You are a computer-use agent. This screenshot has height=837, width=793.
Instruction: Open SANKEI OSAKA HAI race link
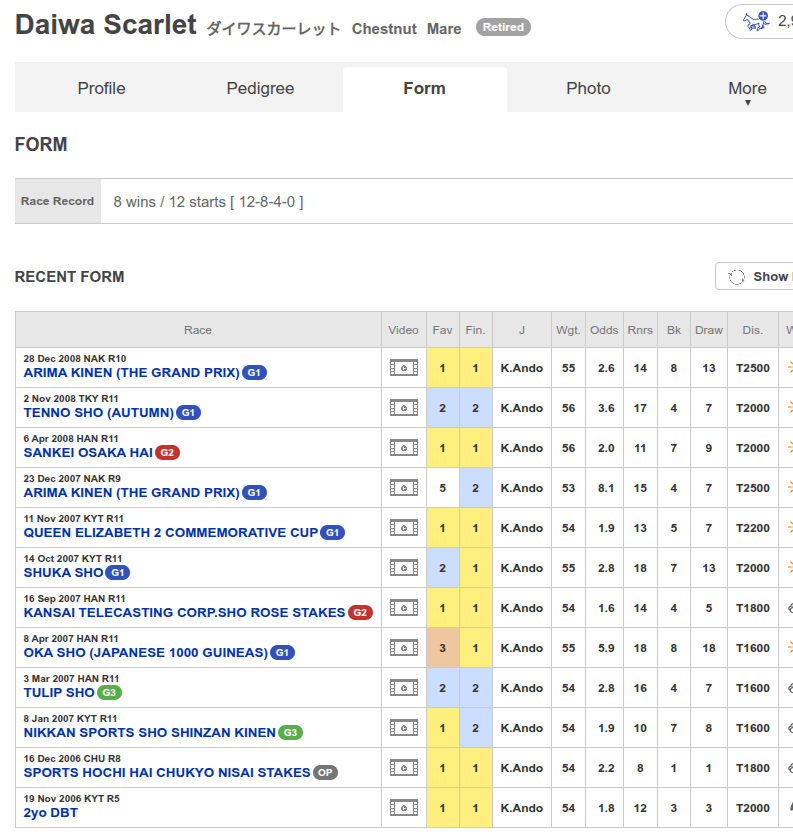click(88, 453)
